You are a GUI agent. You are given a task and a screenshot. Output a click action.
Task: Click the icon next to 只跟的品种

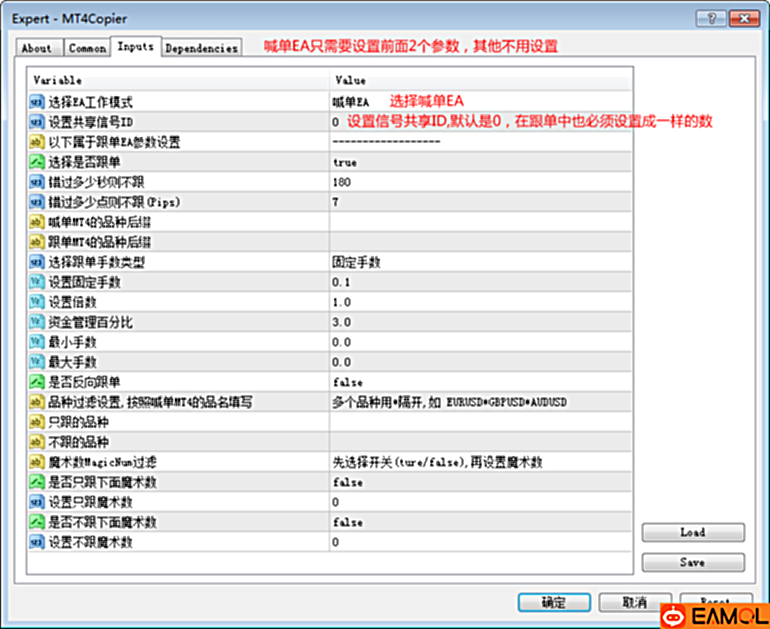click(x=38, y=422)
